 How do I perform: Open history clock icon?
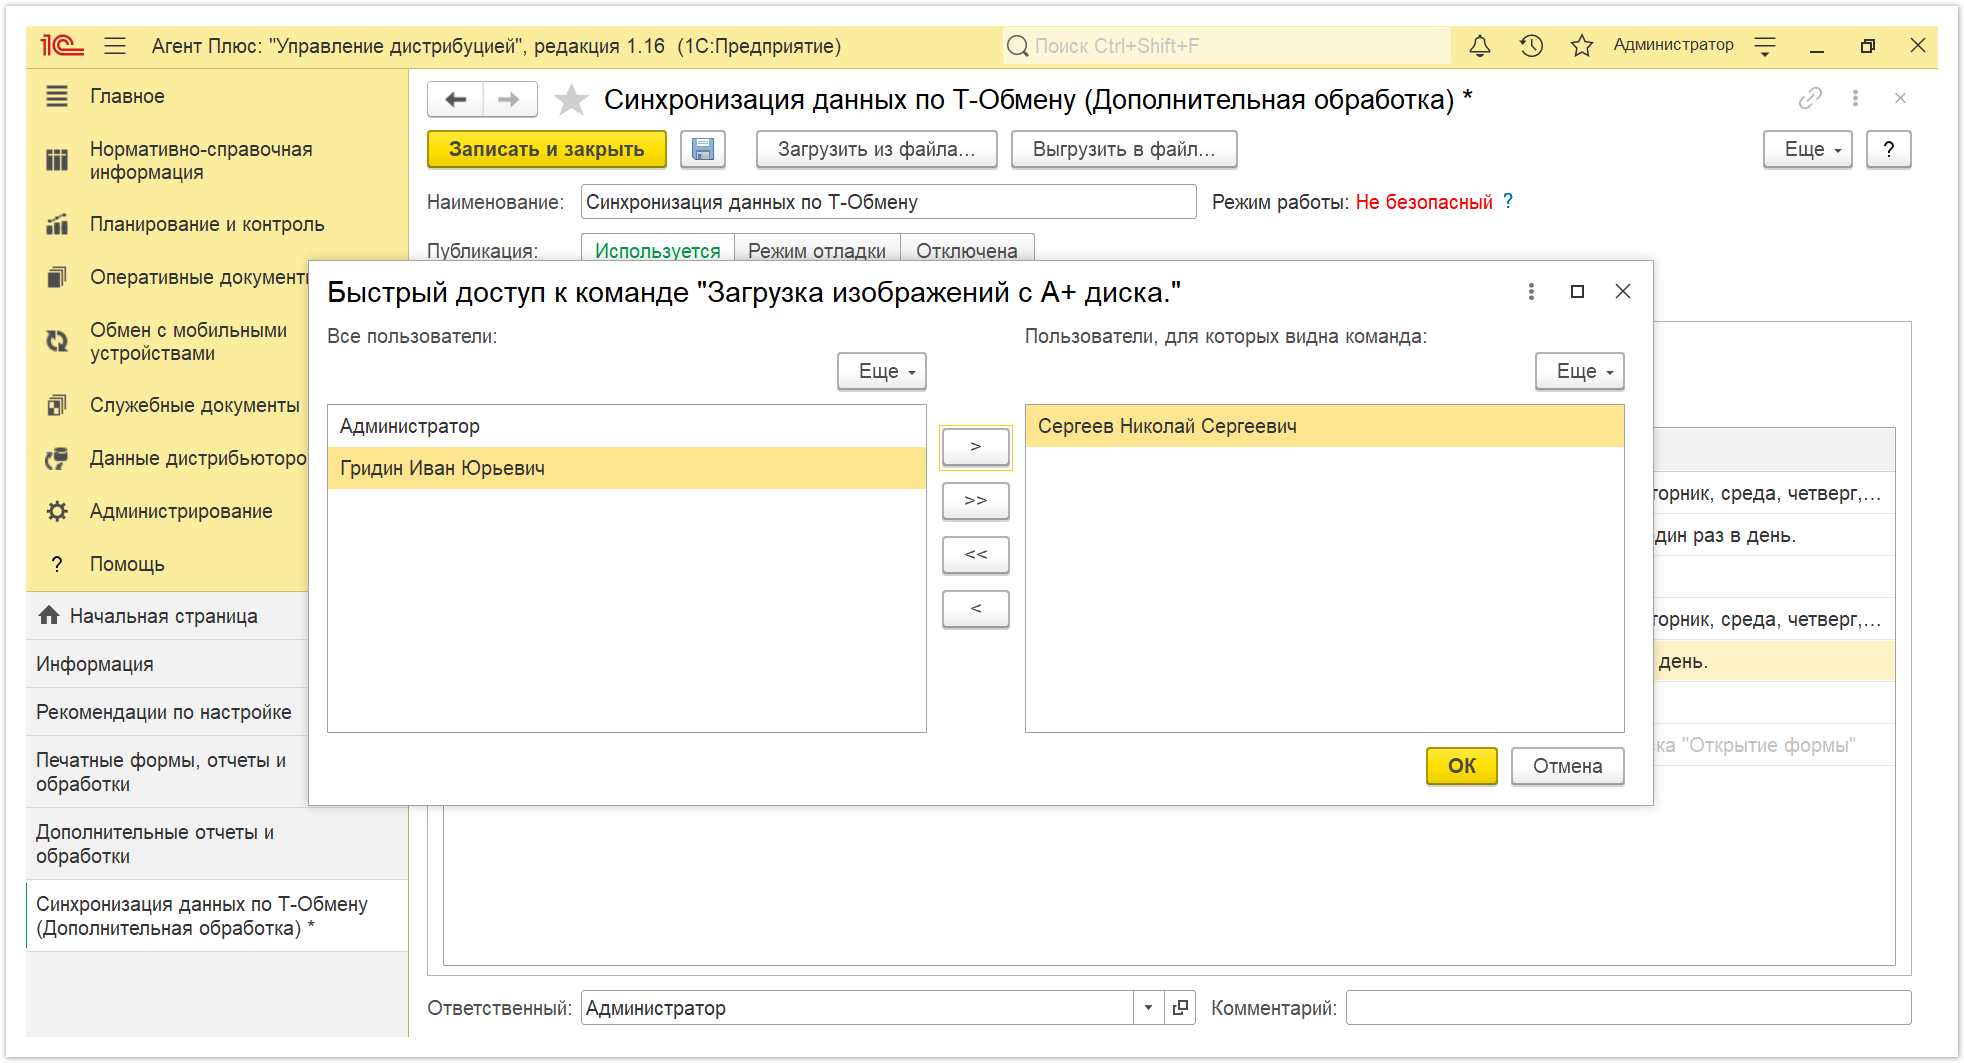pyautogui.click(x=1531, y=46)
